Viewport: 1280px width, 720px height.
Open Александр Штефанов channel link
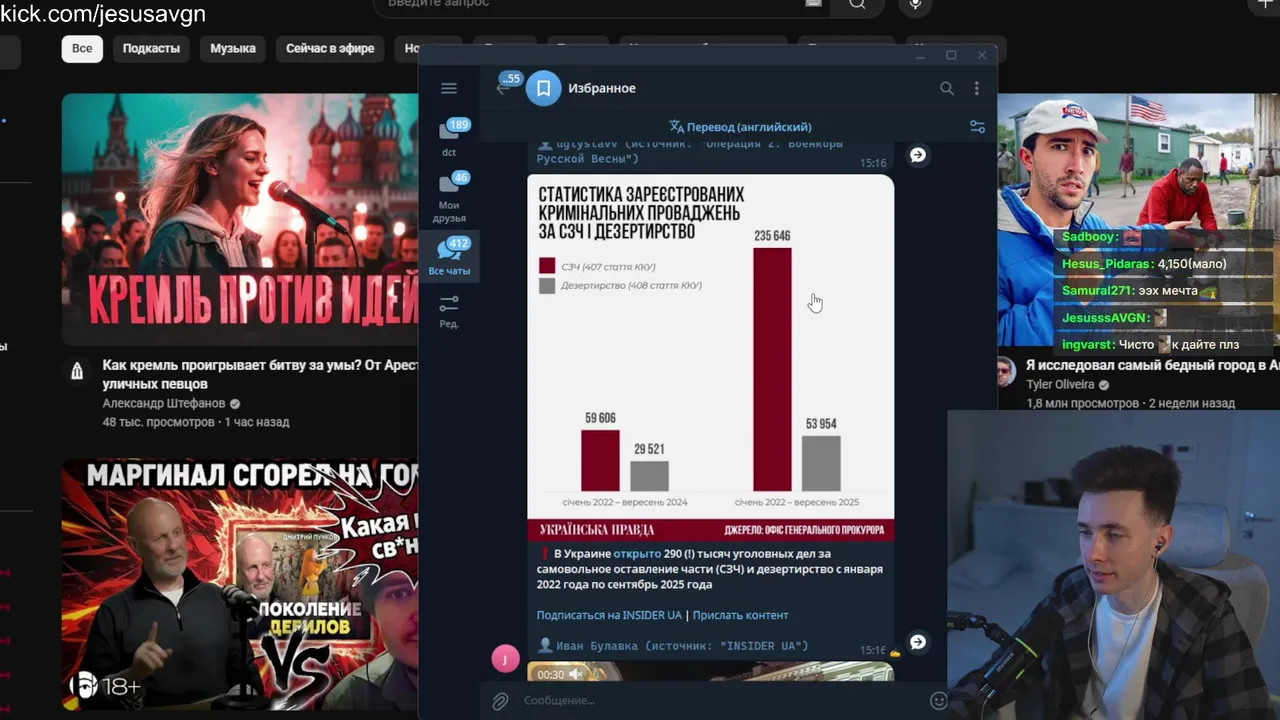pos(164,403)
